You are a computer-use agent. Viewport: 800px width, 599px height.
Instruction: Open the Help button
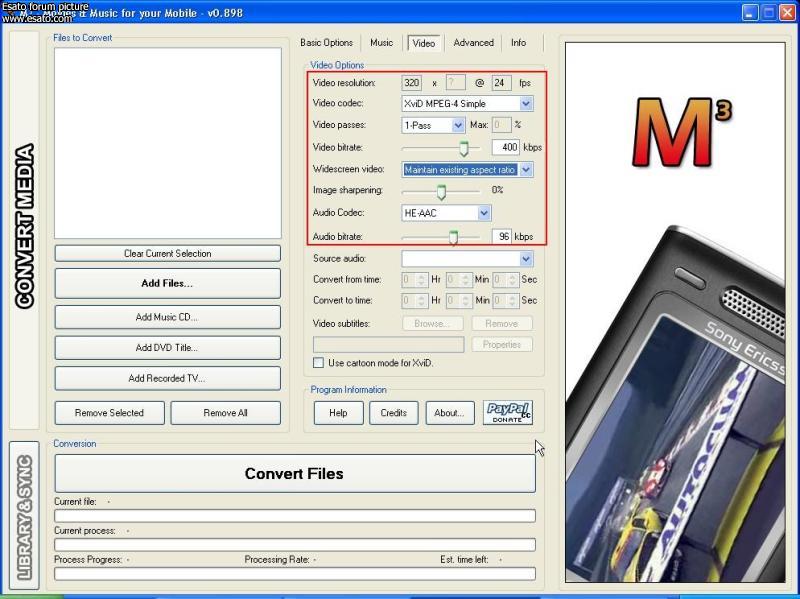tap(338, 413)
